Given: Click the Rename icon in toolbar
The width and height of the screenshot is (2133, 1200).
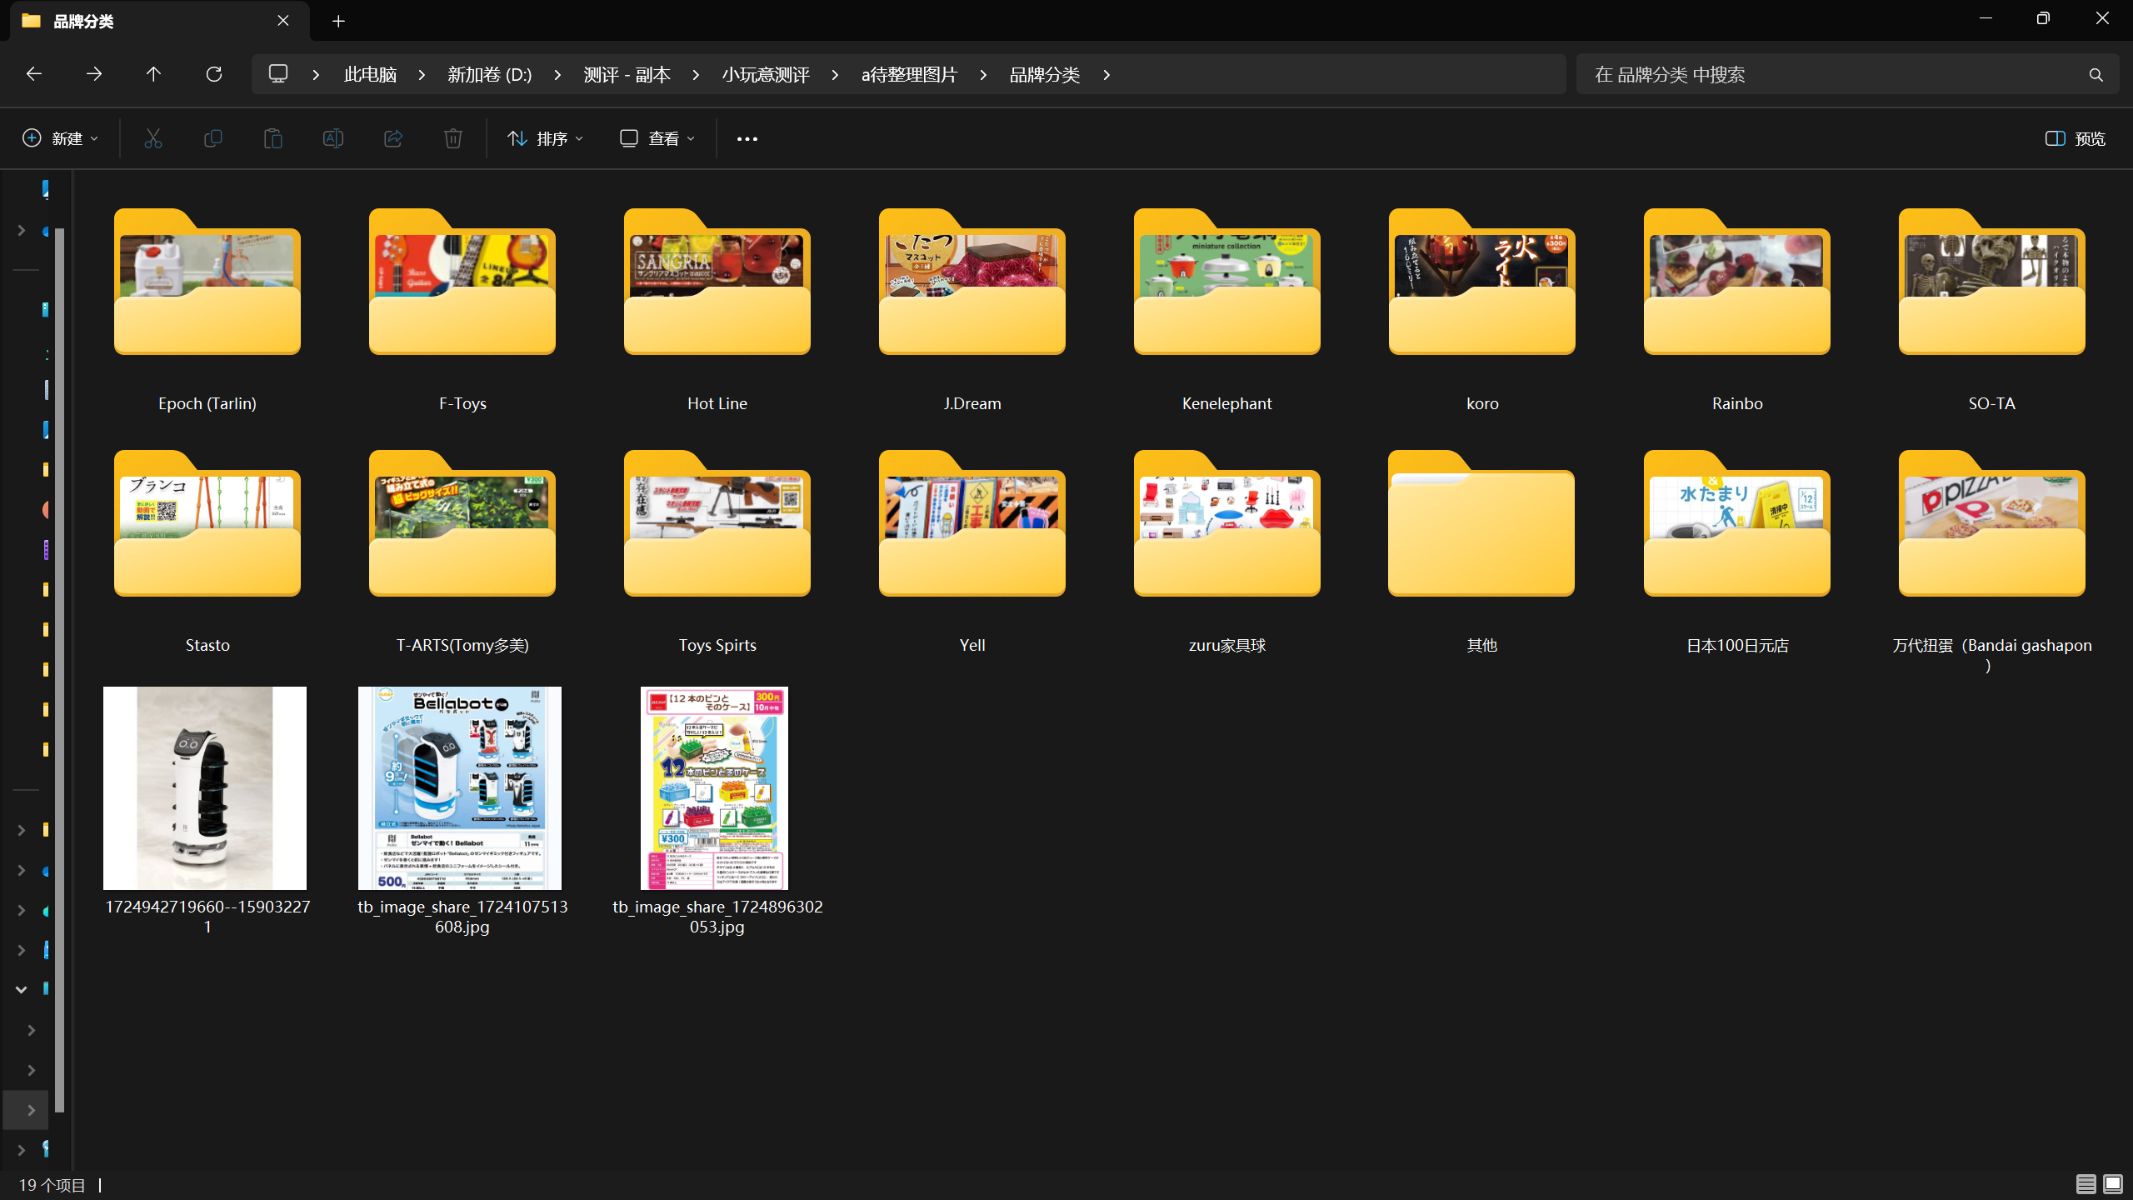Looking at the screenshot, I should 333,139.
